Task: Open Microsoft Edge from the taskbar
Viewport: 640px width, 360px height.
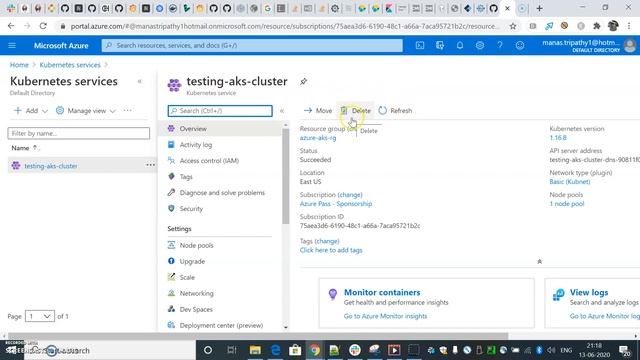Action: coord(276,350)
